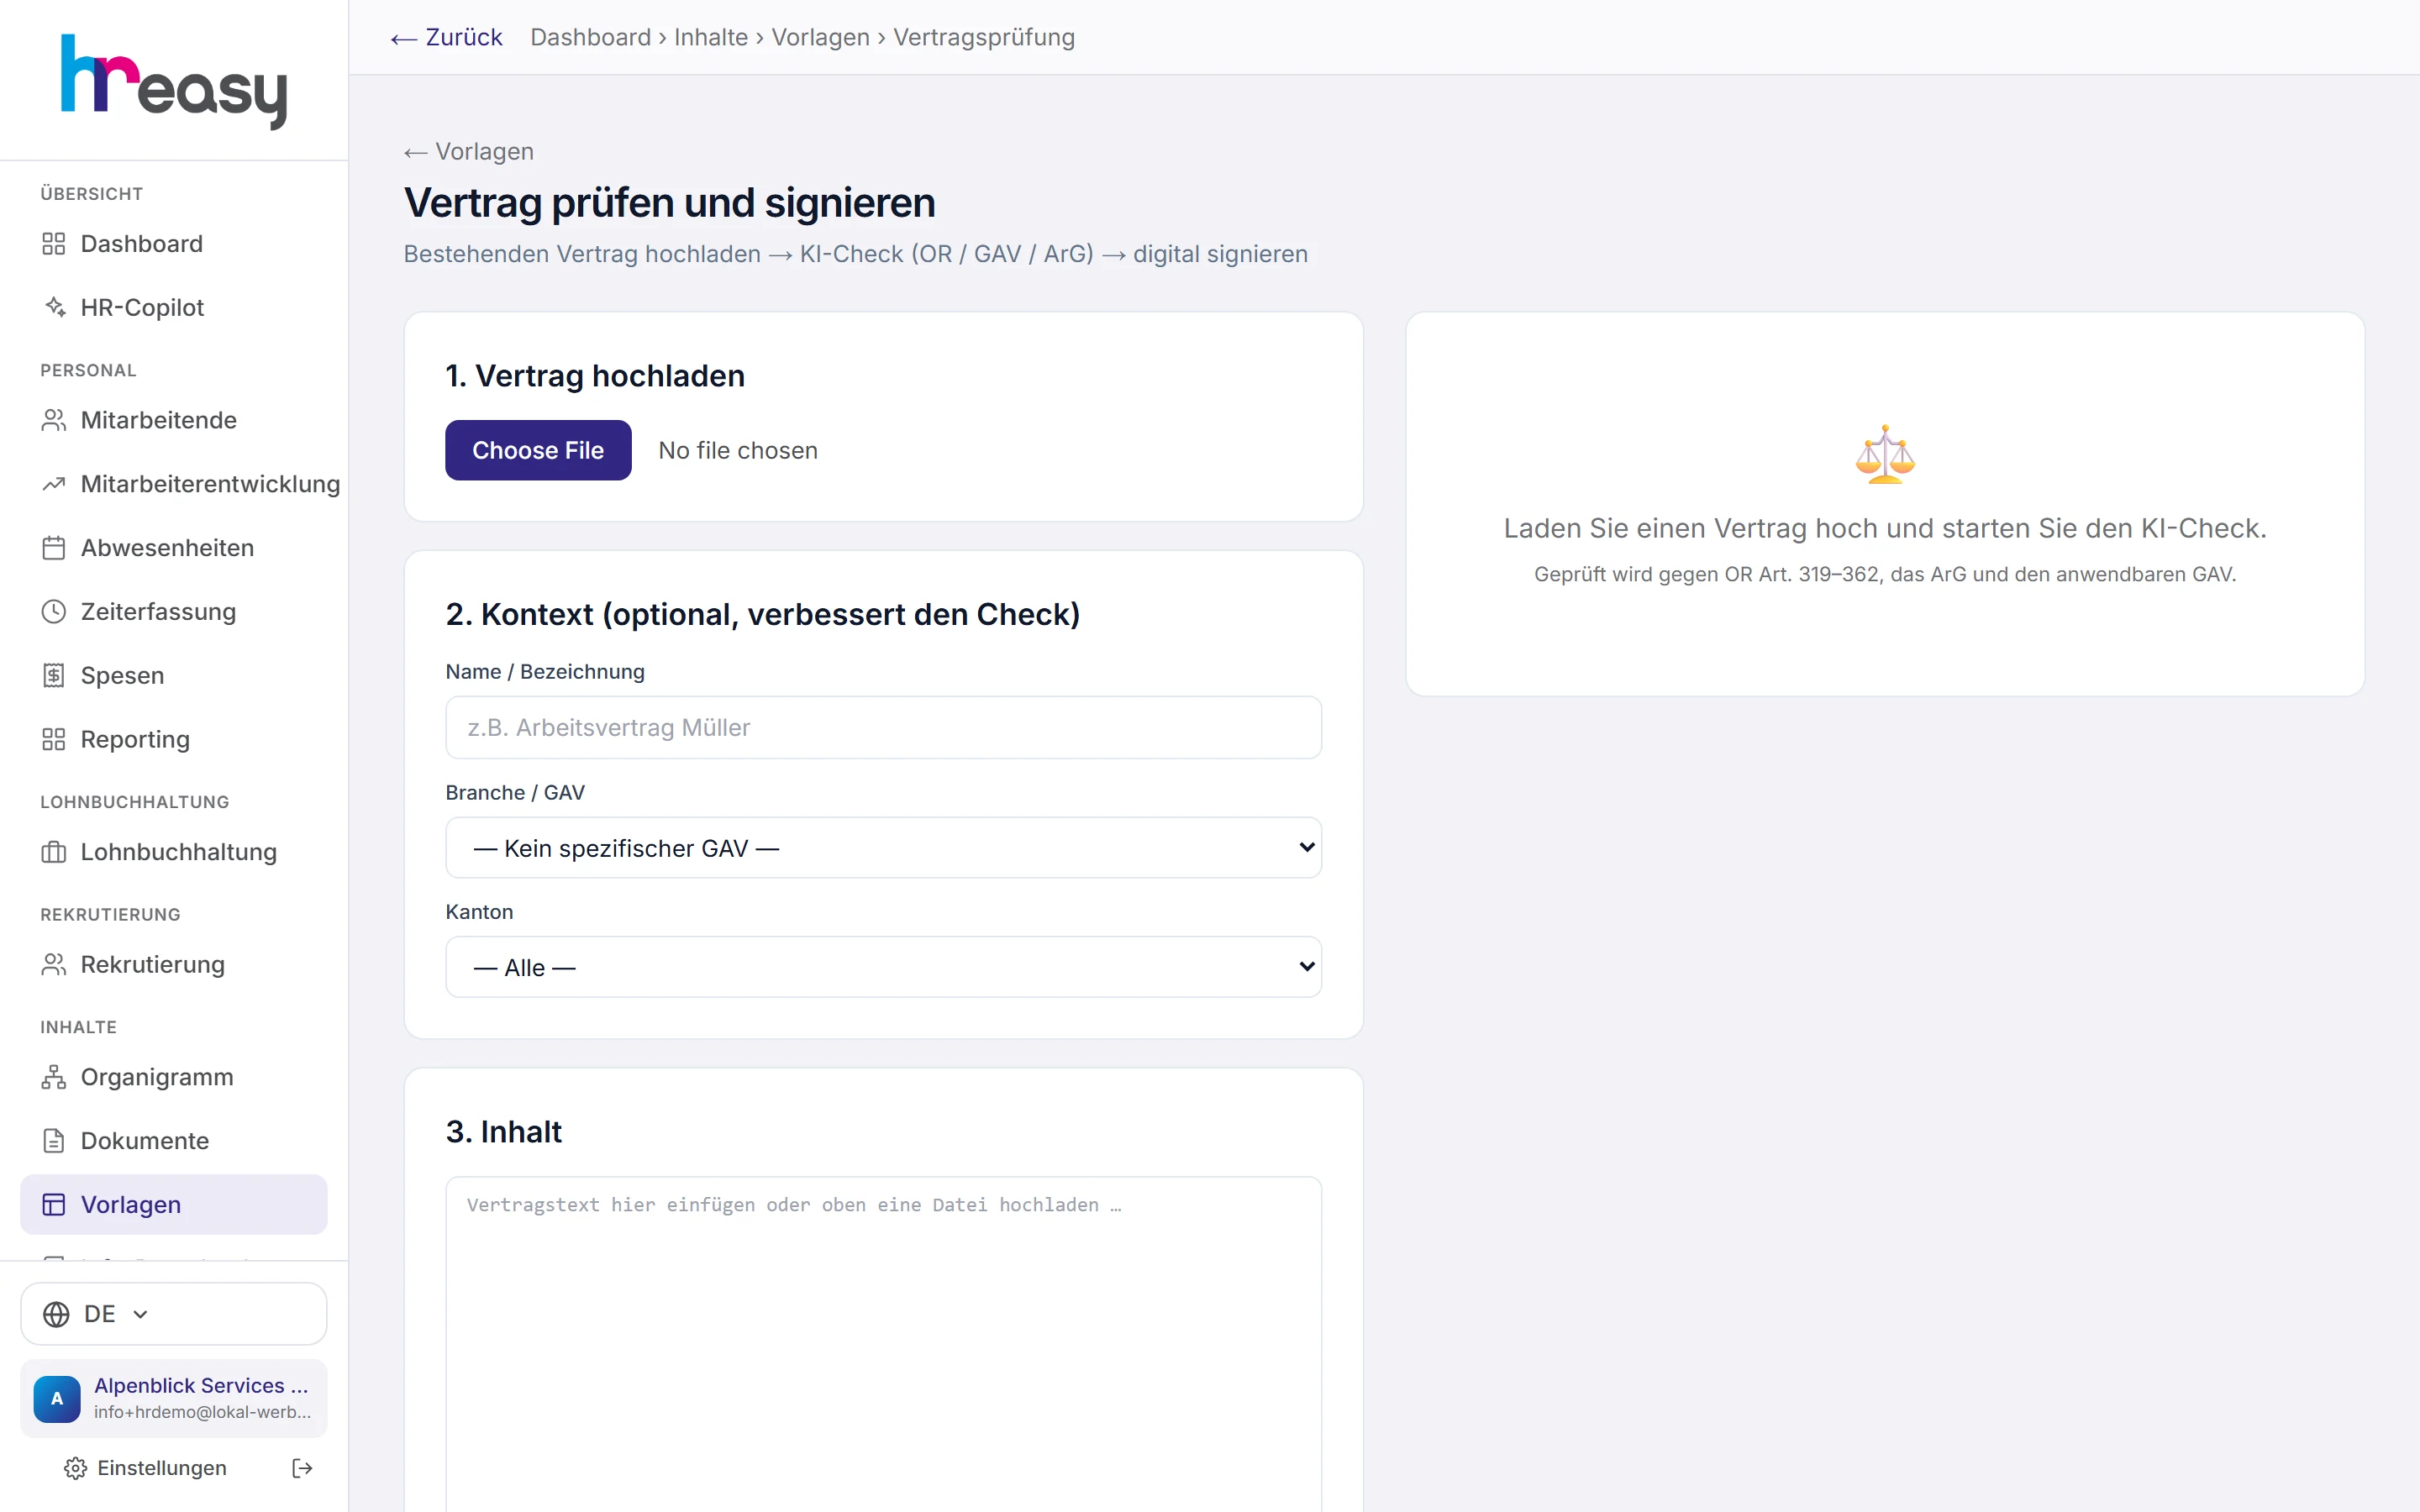Click the Einstellungen gear icon
This screenshot has width=2420, height=1512.
tap(75, 1468)
